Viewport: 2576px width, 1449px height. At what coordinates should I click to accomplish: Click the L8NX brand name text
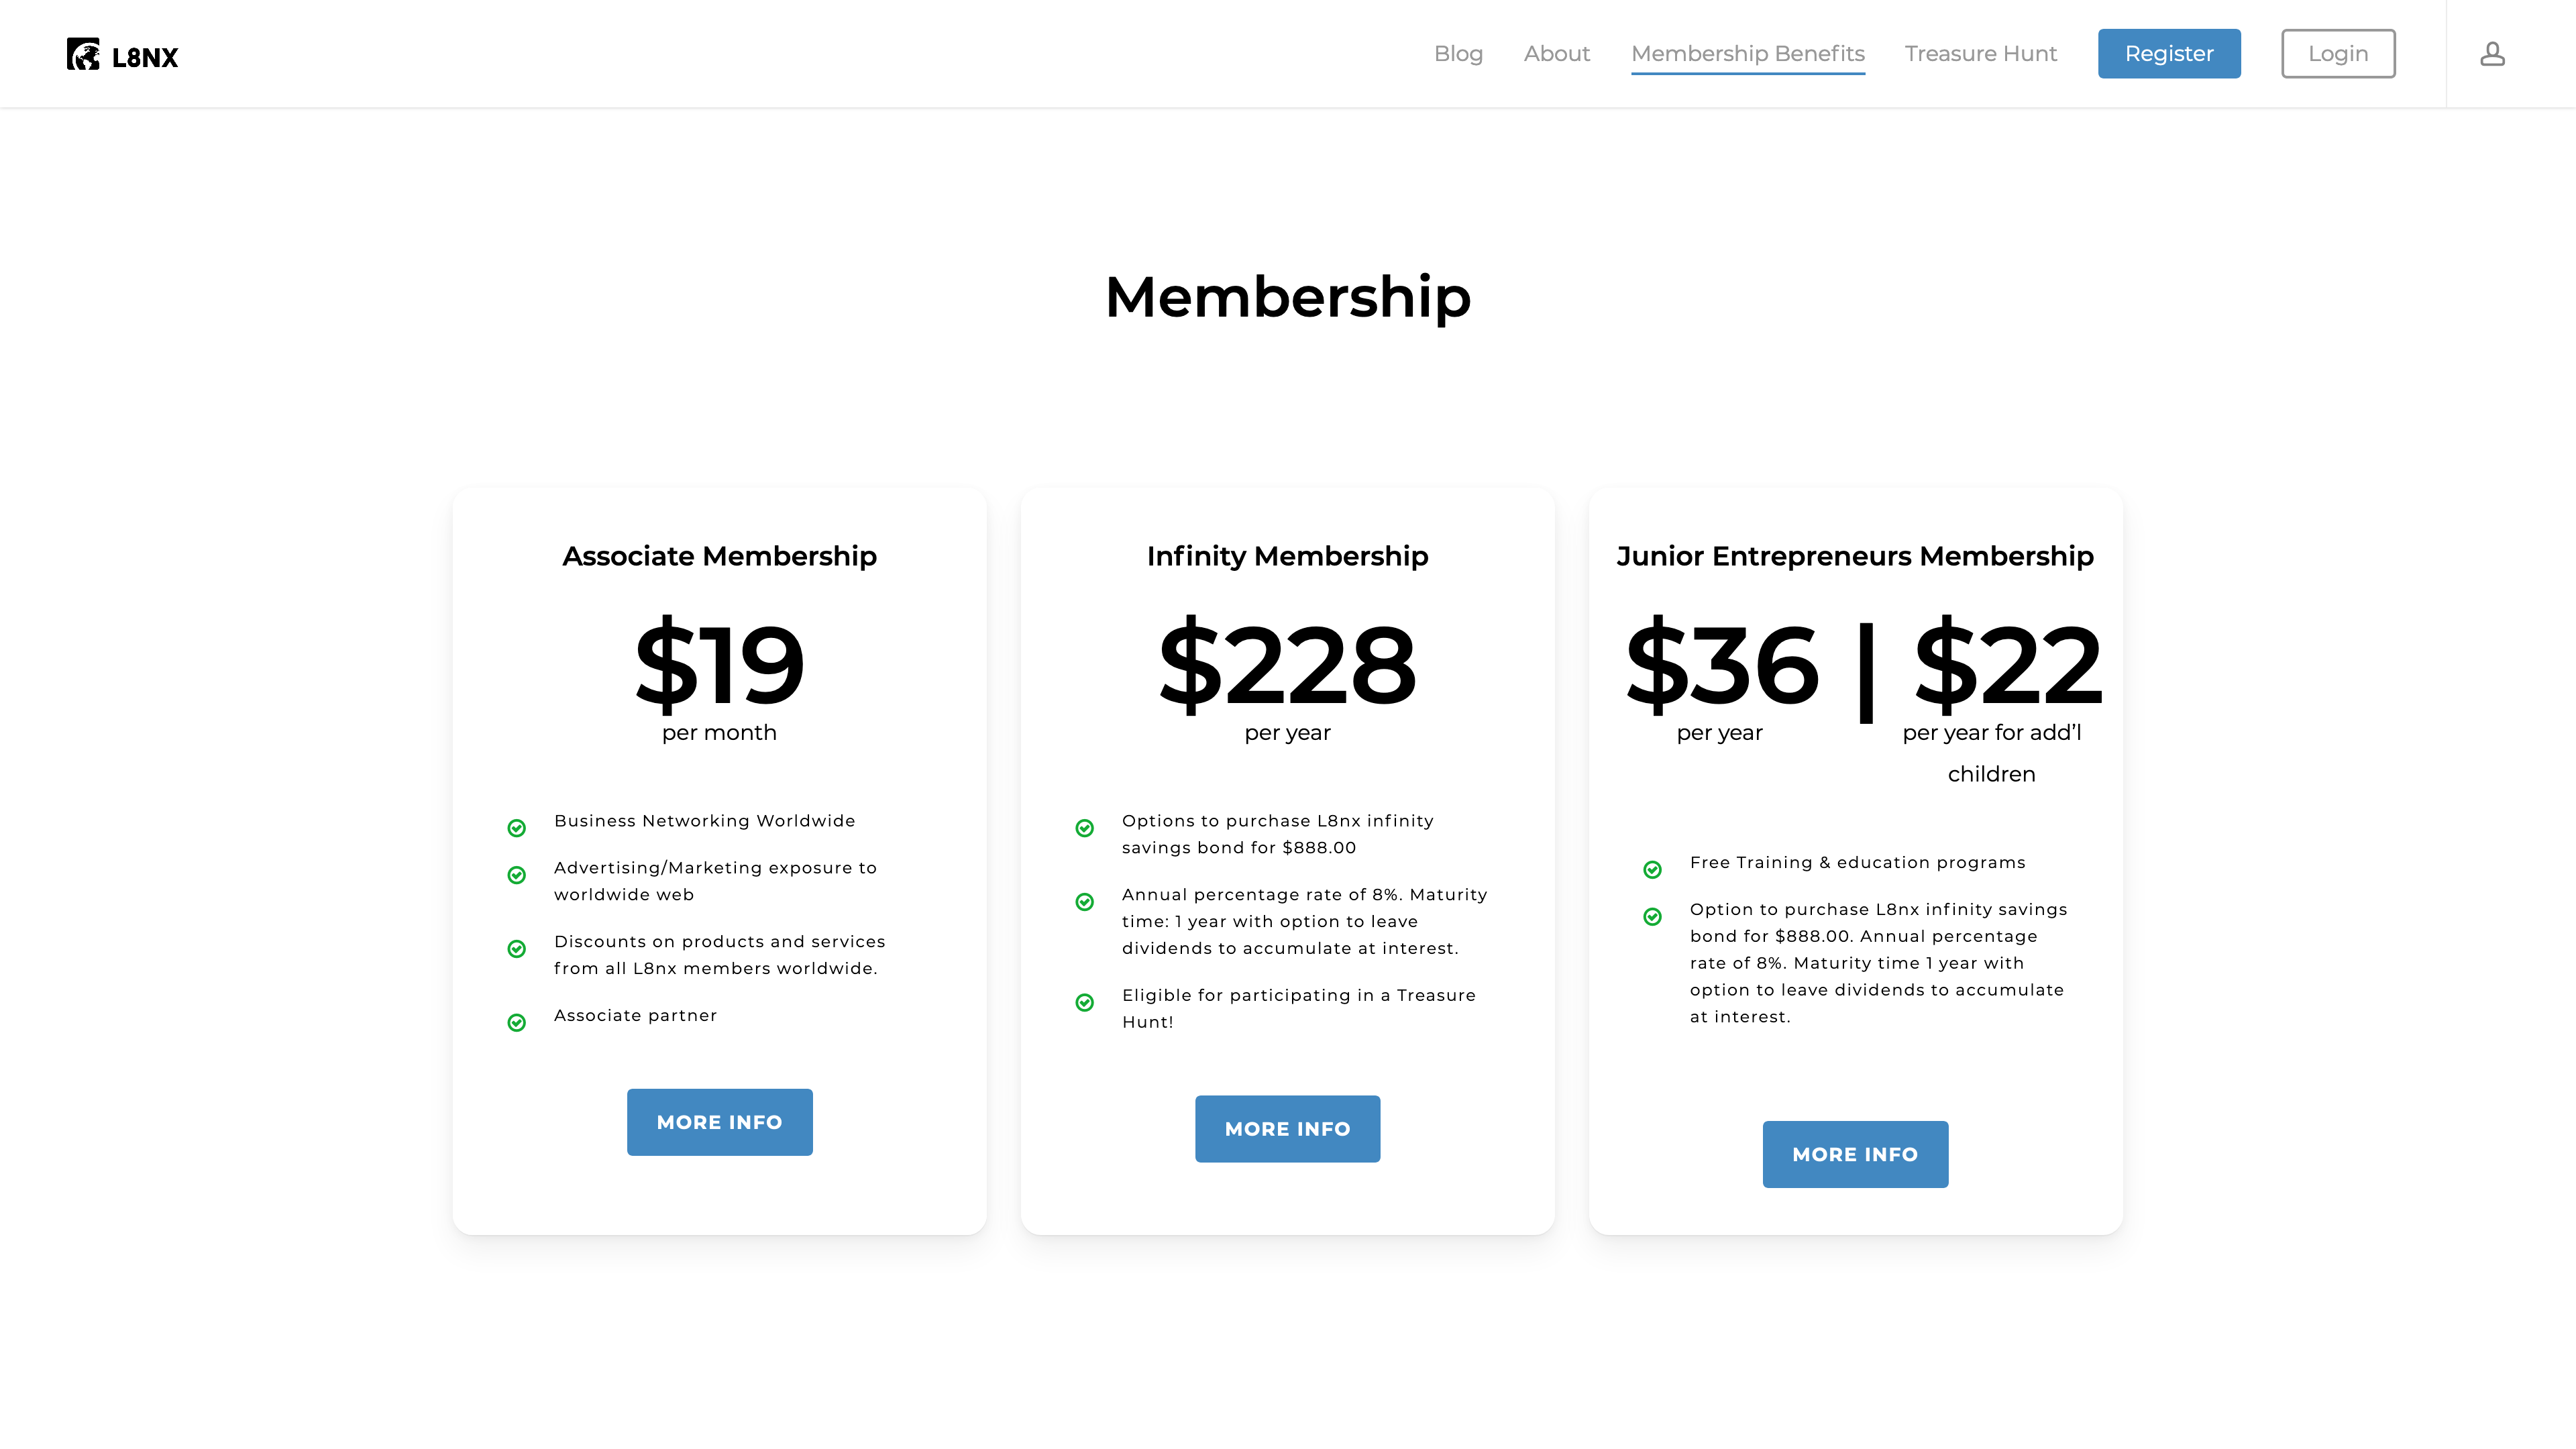pyautogui.click(x=145, y=58)
